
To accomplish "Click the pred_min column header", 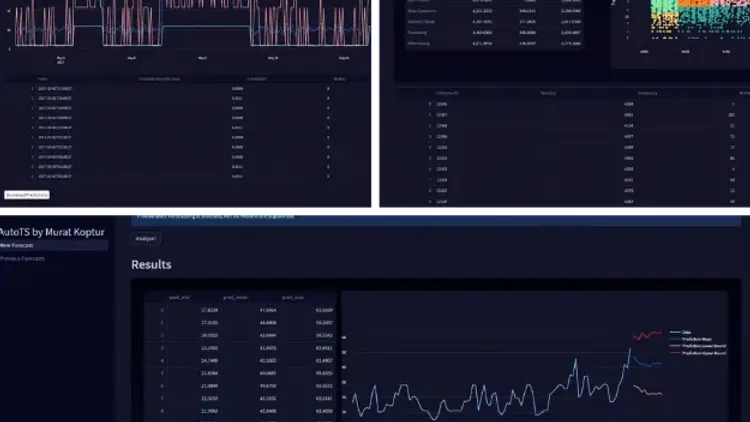I will (179, 298).
